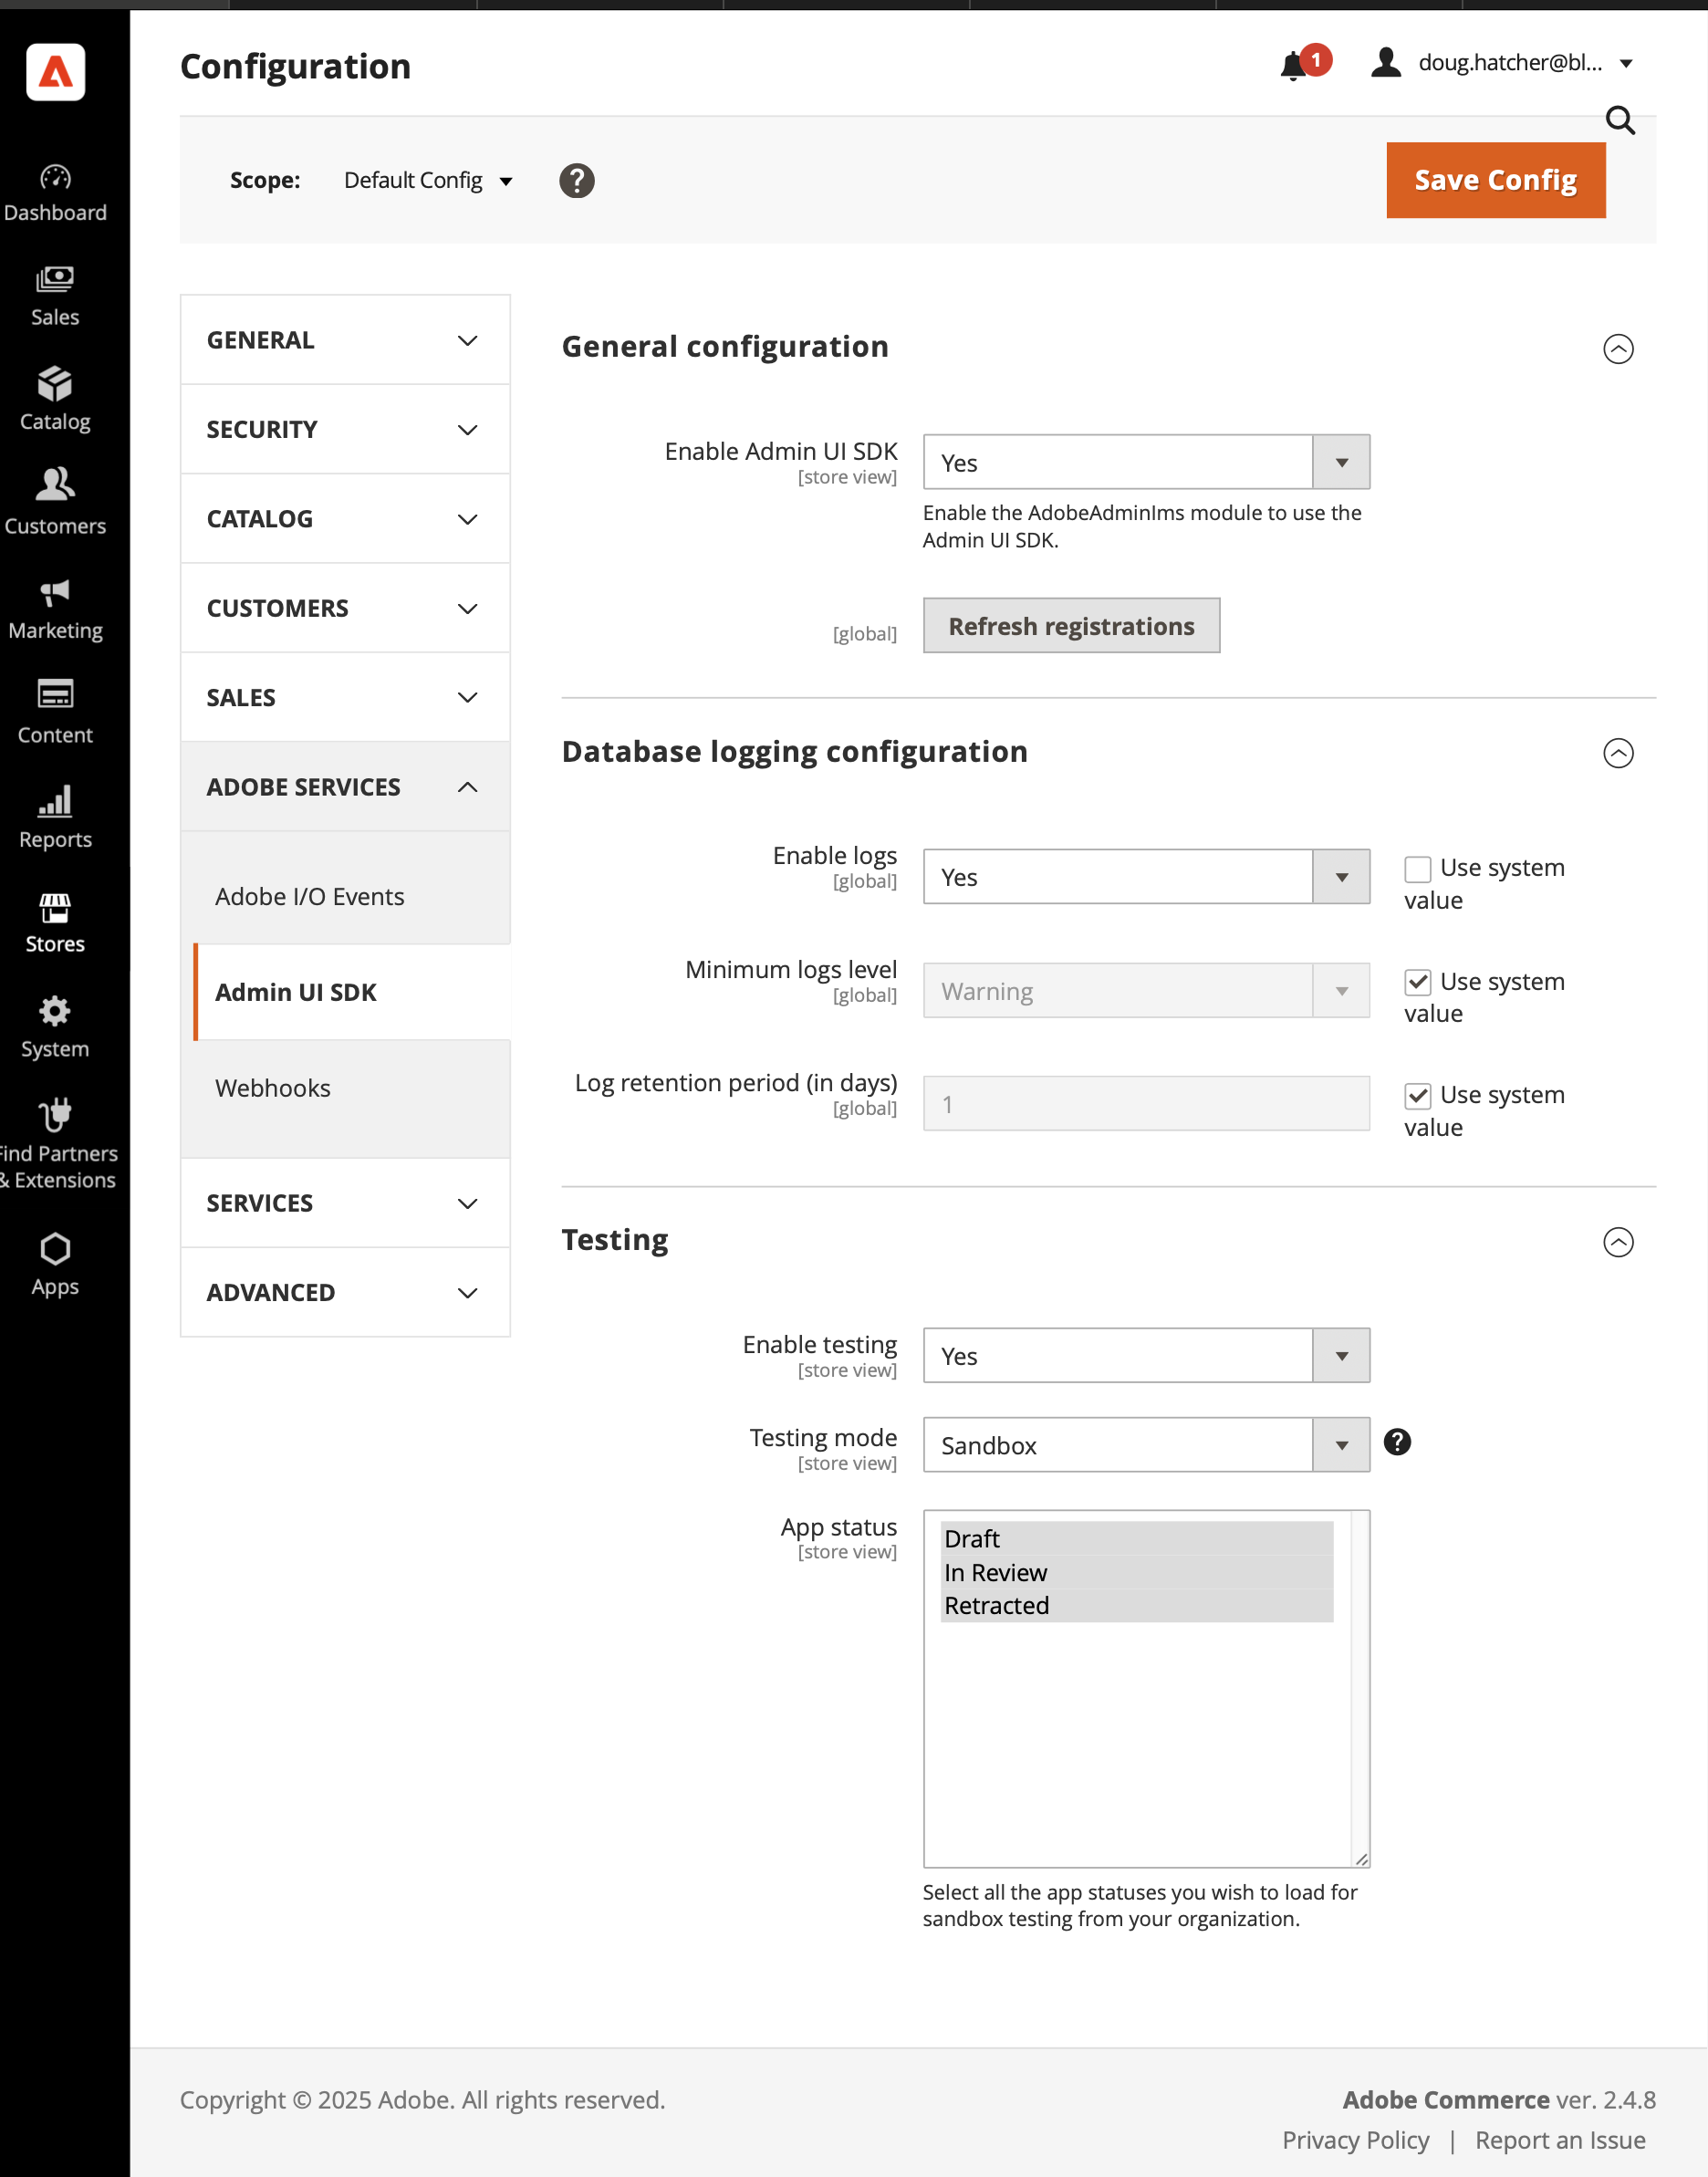Viewport: 1708px width, 2177px height.
Task: Open the Reports sidebar menu
Action: (55, 819)
